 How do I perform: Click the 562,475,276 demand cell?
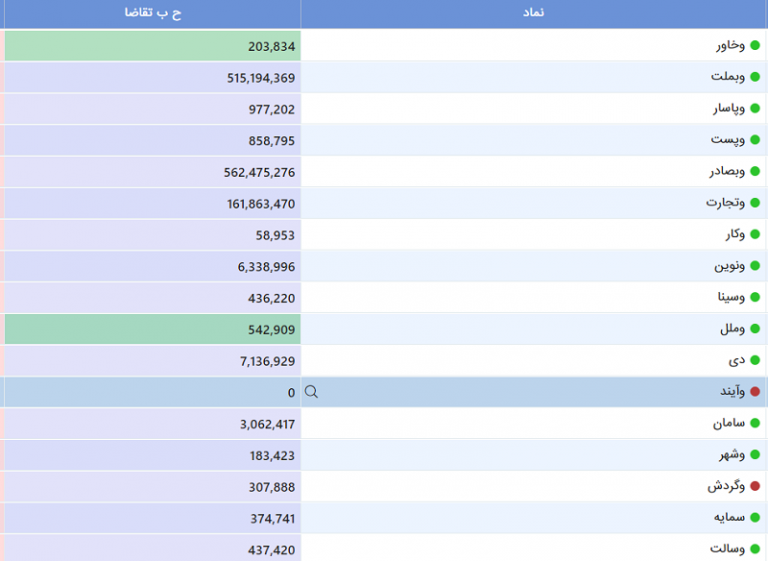pyautogui.click(x=152, y=172)
